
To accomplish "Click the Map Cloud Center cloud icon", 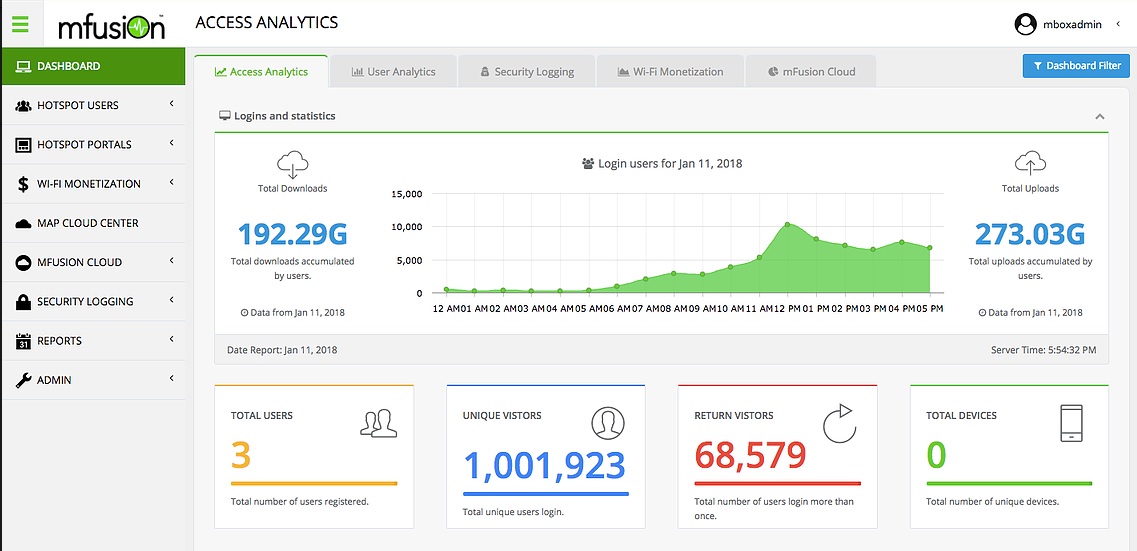I will coord(23,223).
